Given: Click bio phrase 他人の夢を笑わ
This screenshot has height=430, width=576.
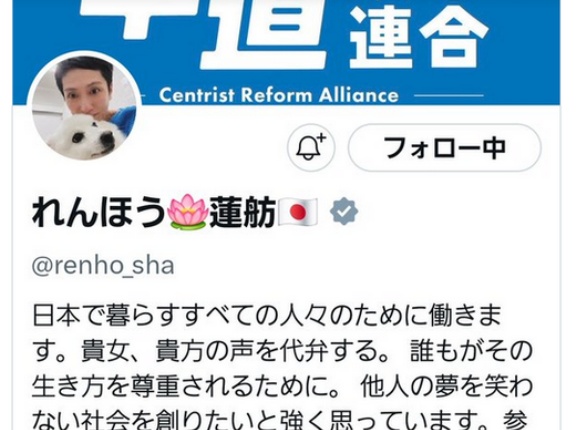Looking at the screenshot, I should pos(446,387).
